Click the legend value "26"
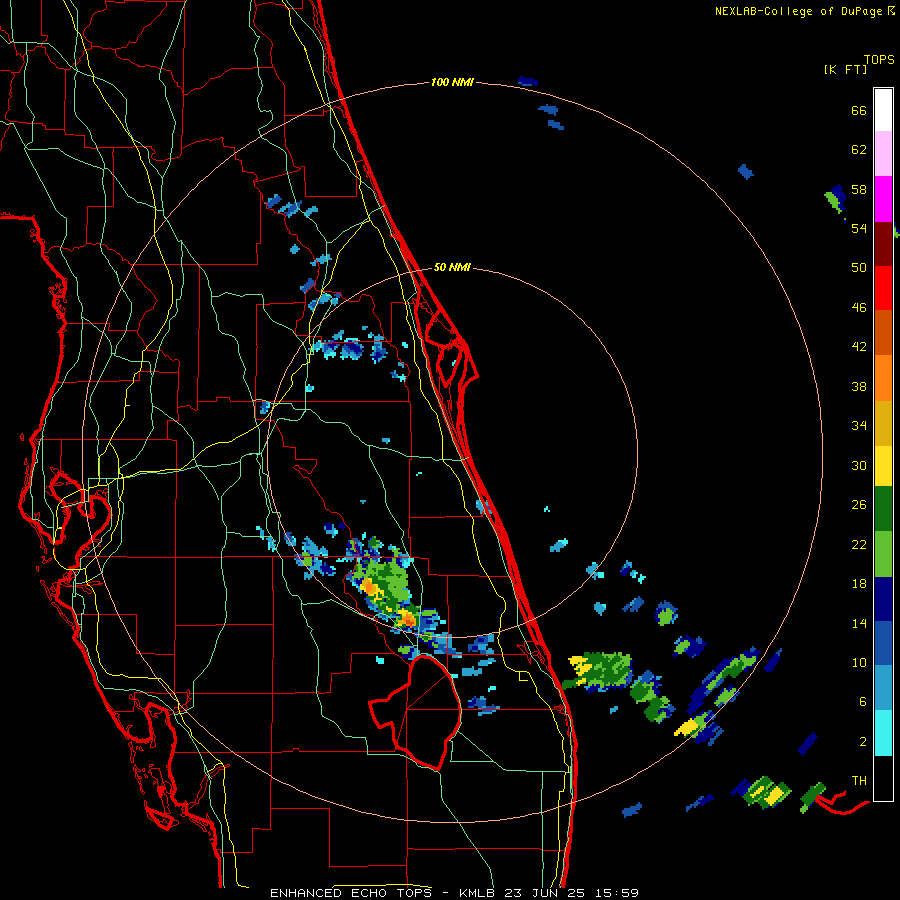 [859, 505]
